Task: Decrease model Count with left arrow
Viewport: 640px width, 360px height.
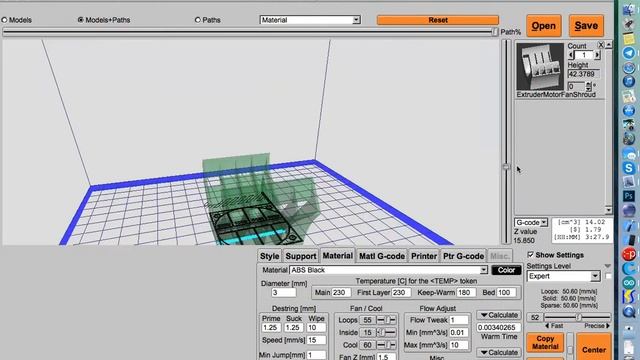Action: [x=571, y=55]
